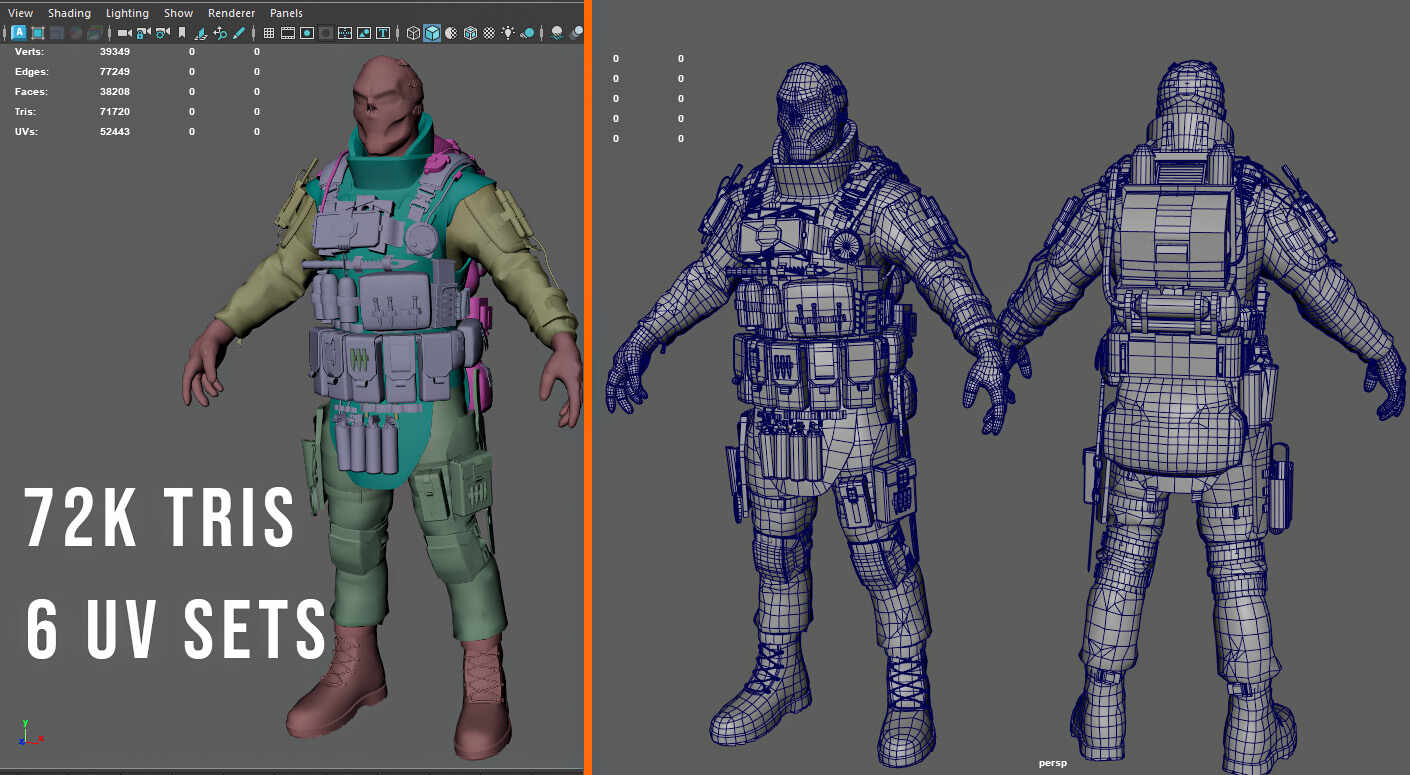
Task: Open the Lighting menu
Action: (x=127, y=13)
